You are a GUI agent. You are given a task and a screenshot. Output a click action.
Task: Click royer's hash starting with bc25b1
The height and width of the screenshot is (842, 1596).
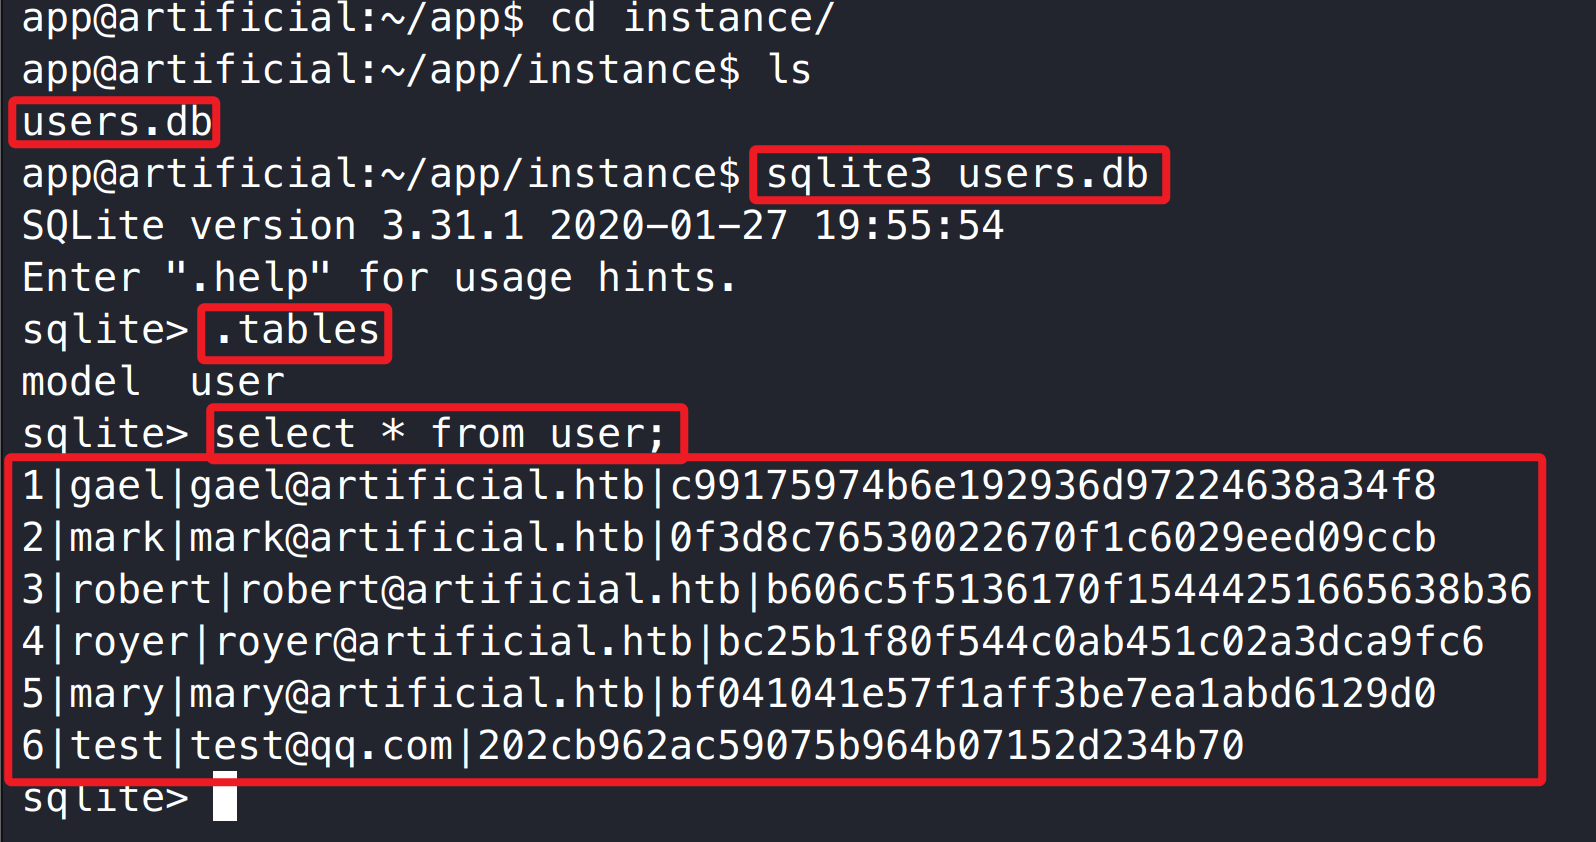[1100, 642]
